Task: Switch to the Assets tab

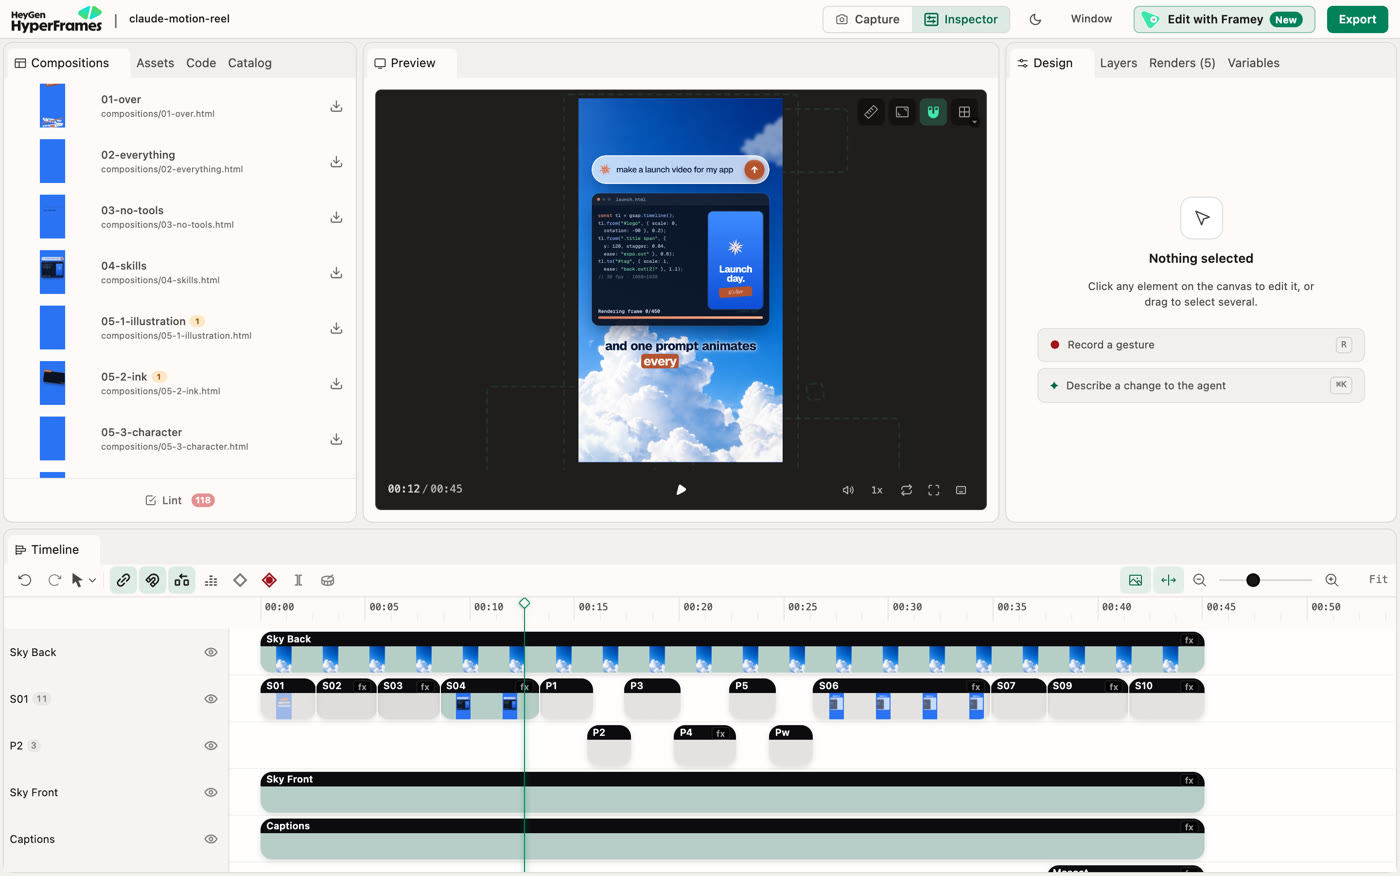Action: coord(155,63)
